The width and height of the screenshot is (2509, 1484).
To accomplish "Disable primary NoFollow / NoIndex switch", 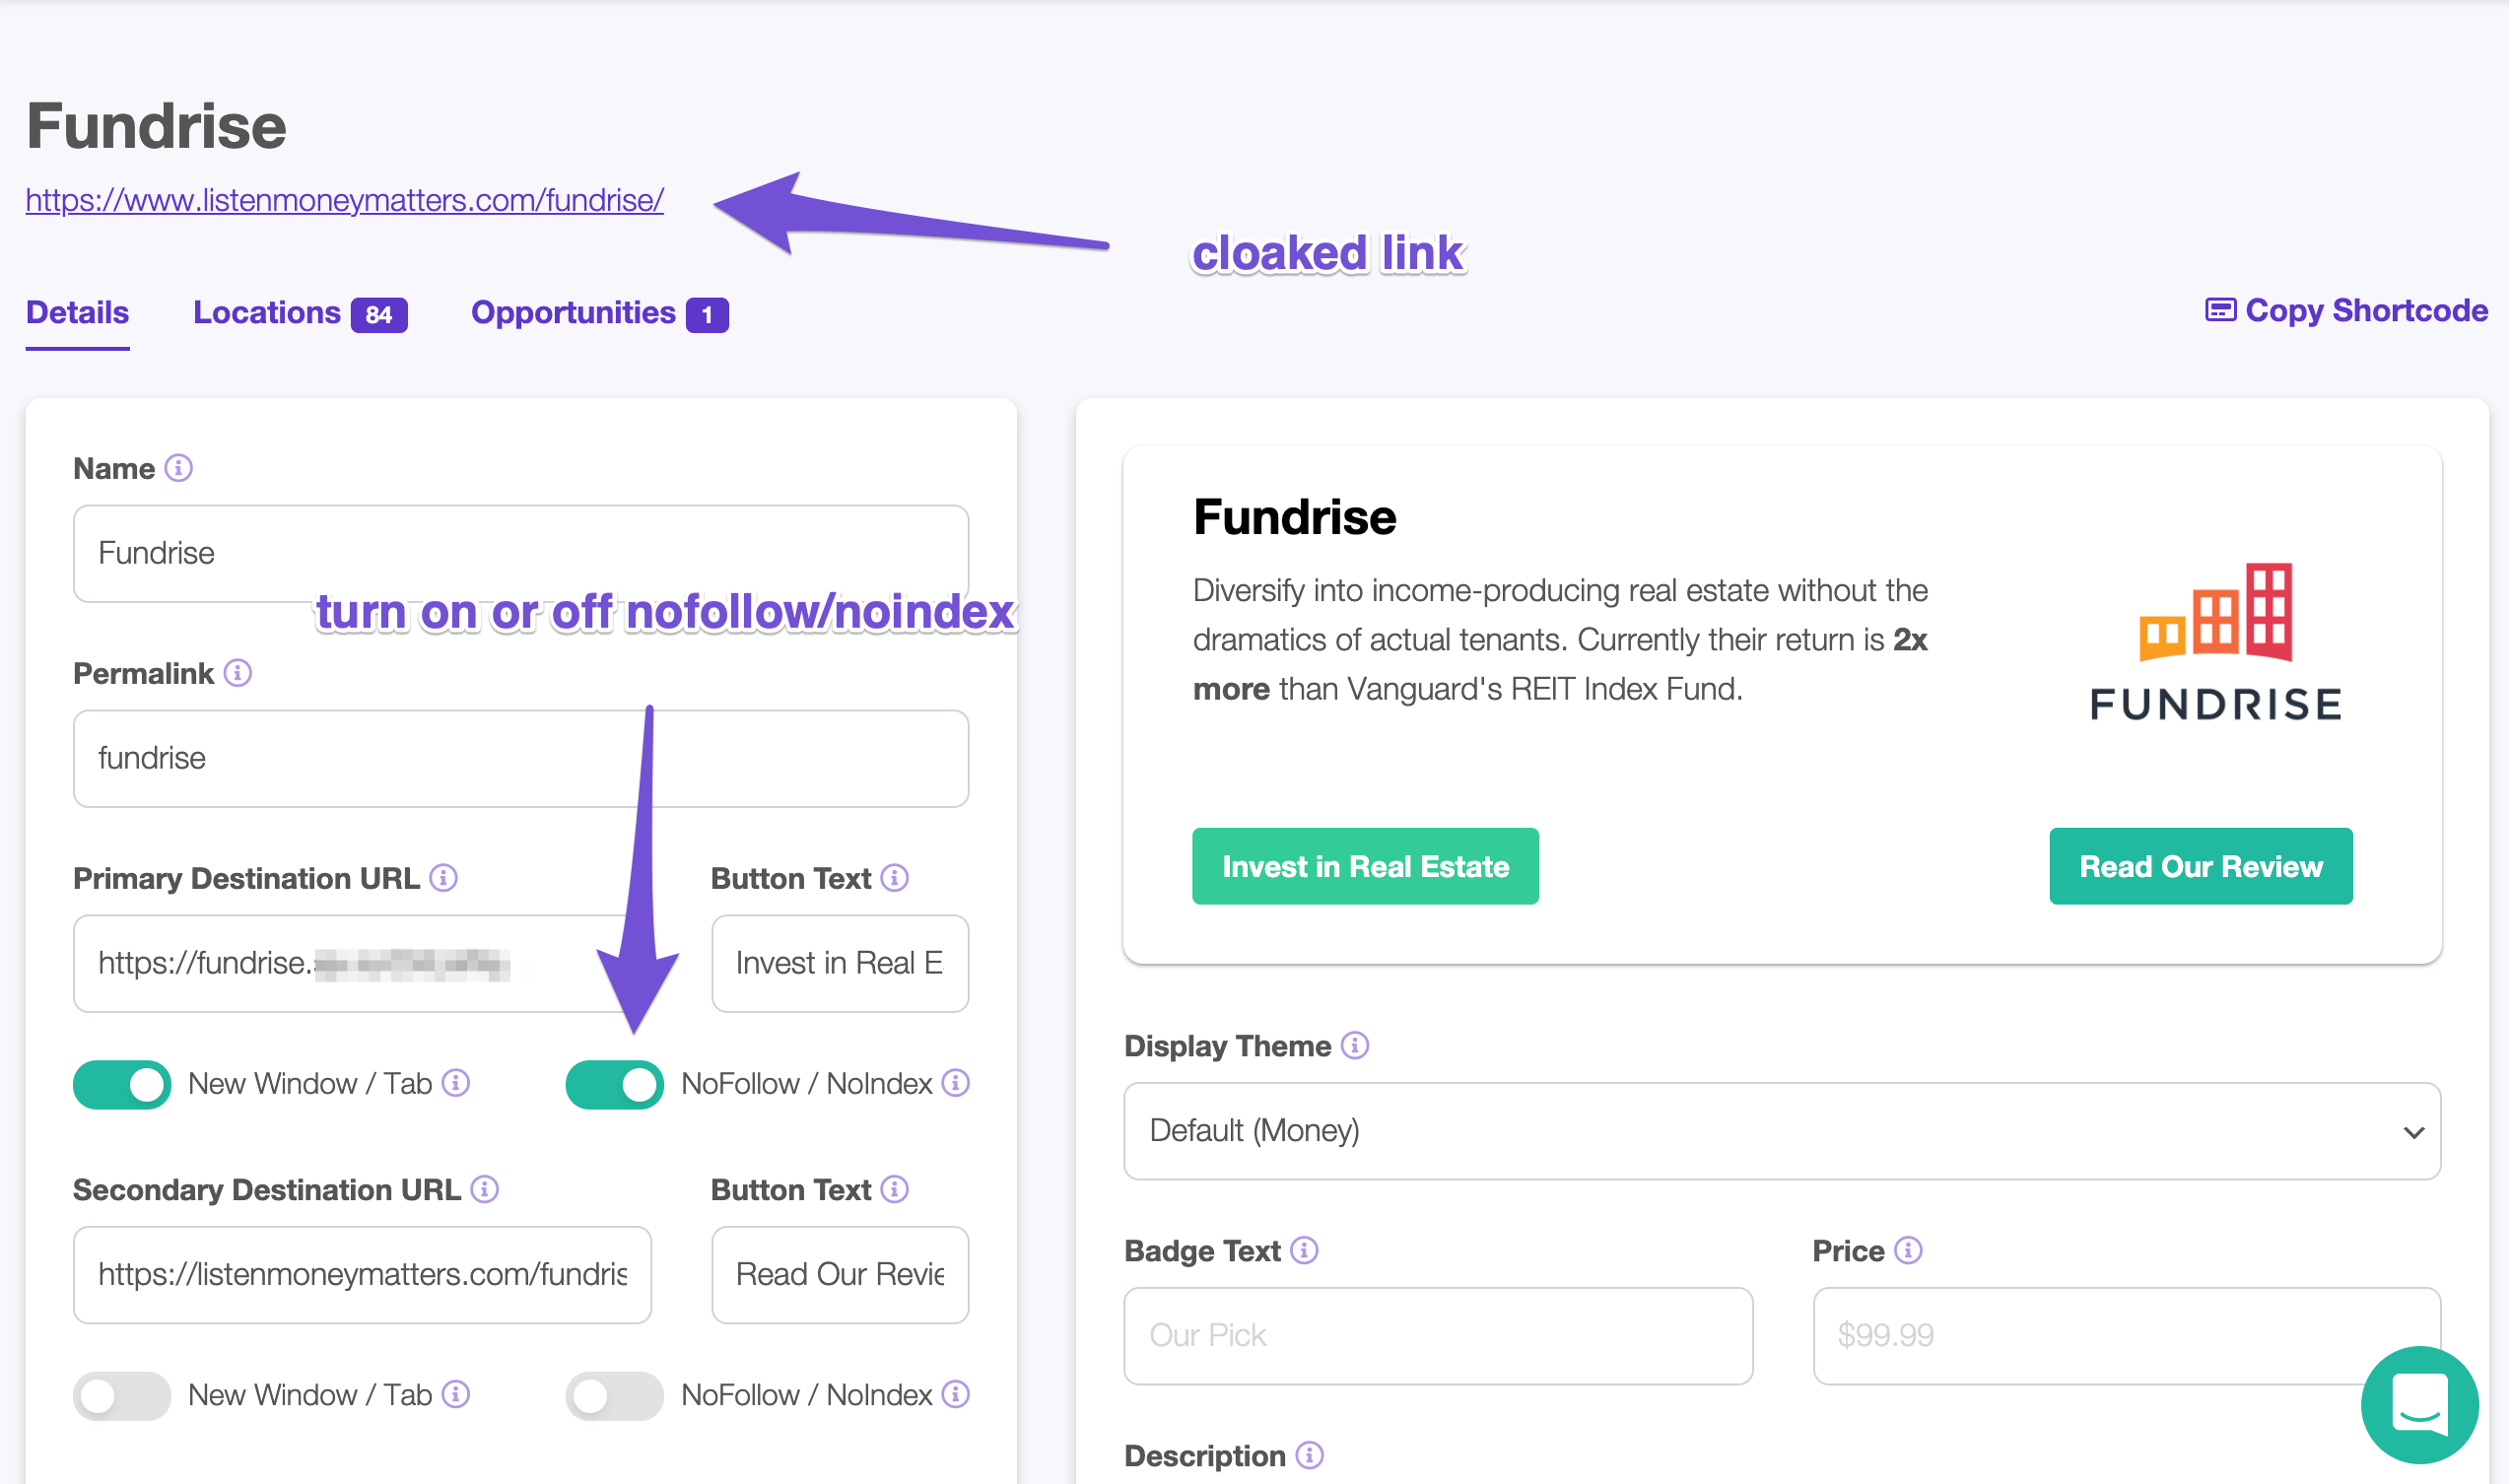I will [x=614, y=1085].
